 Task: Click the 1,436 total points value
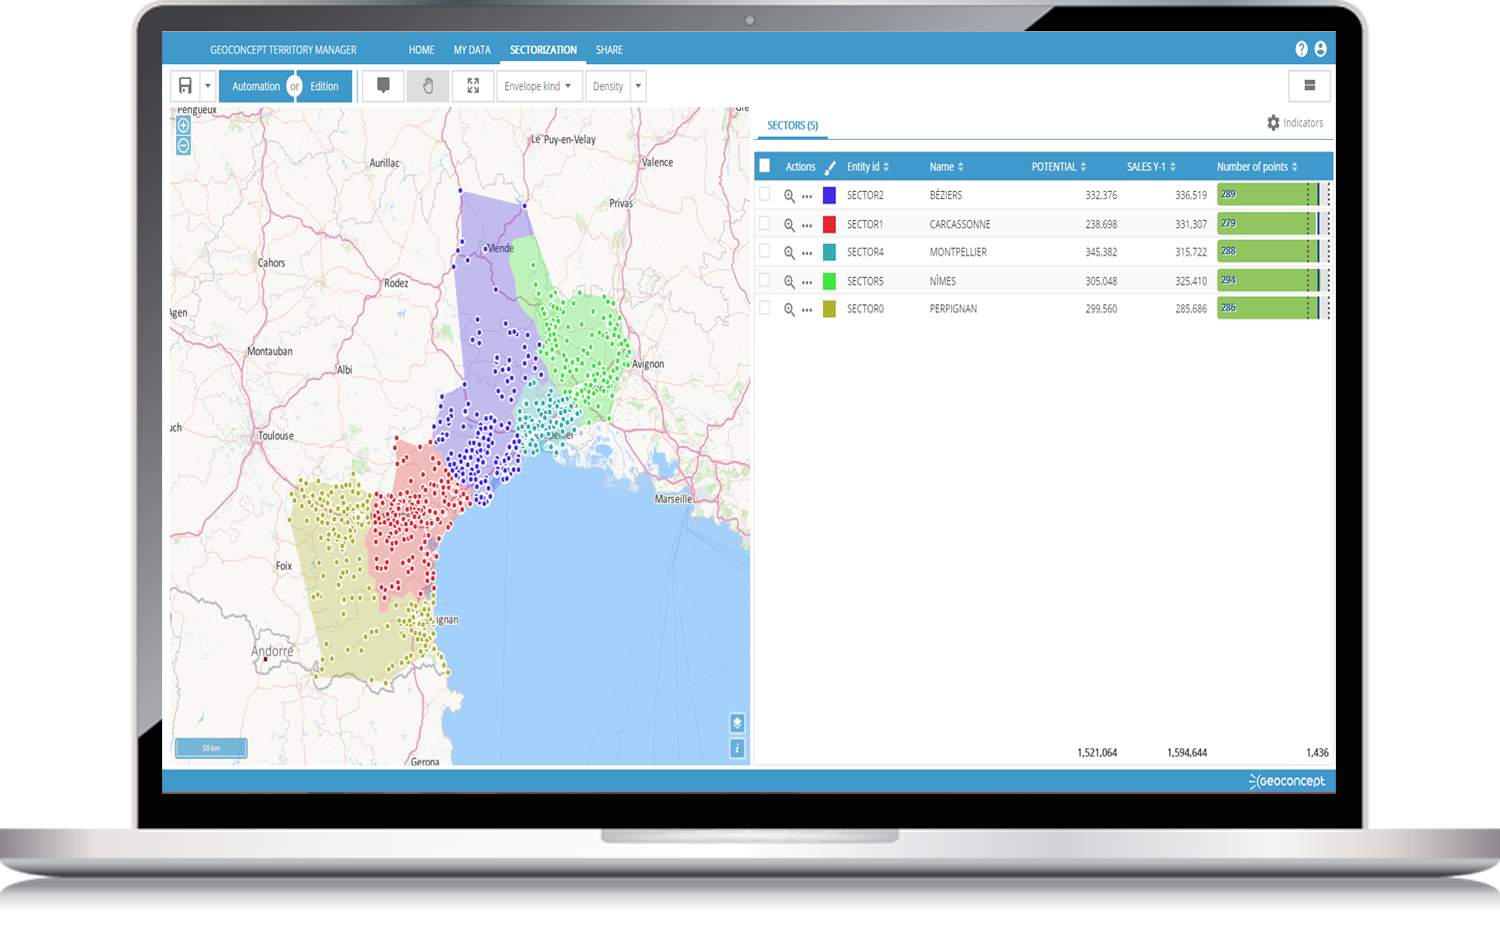[1317, 753]
